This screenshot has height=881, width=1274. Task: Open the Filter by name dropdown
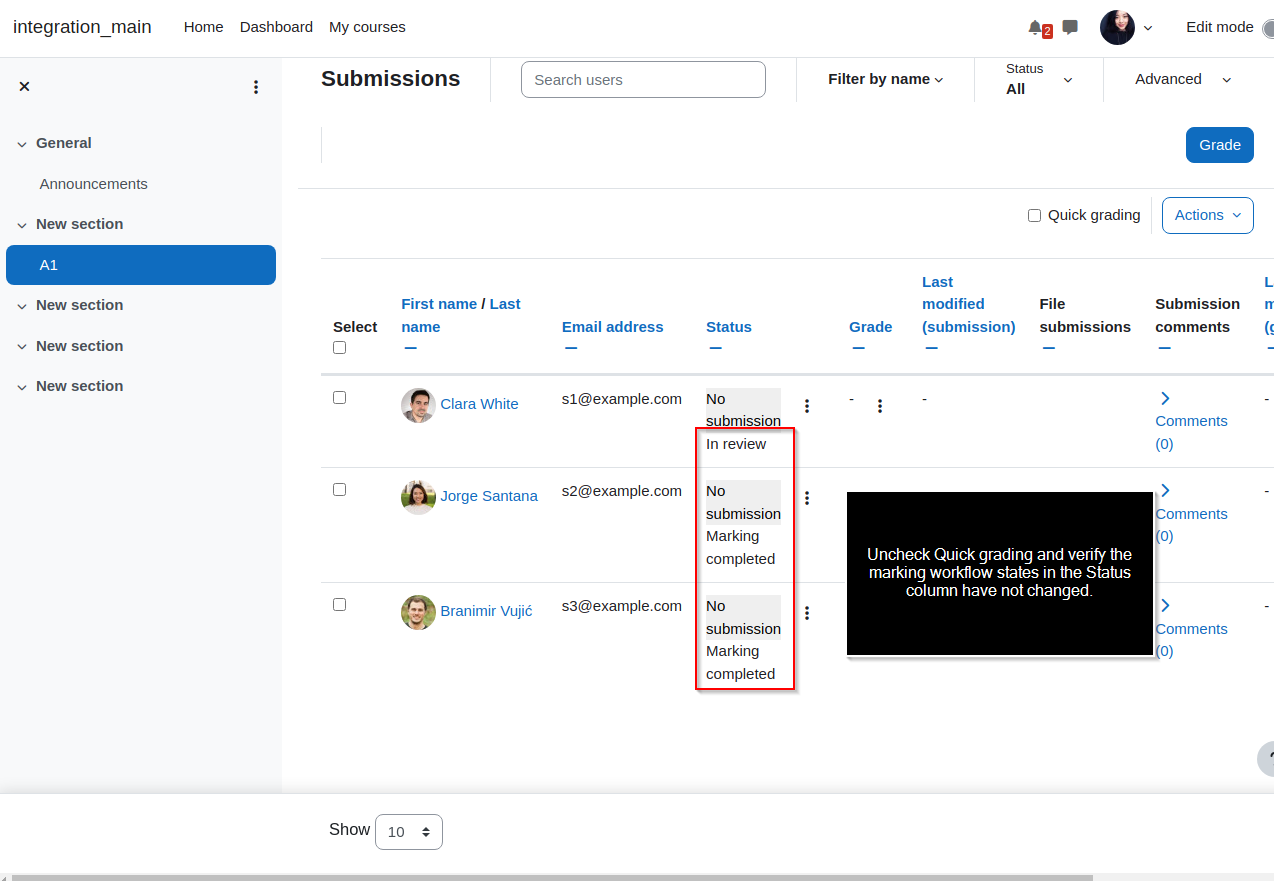click(886, 79)
